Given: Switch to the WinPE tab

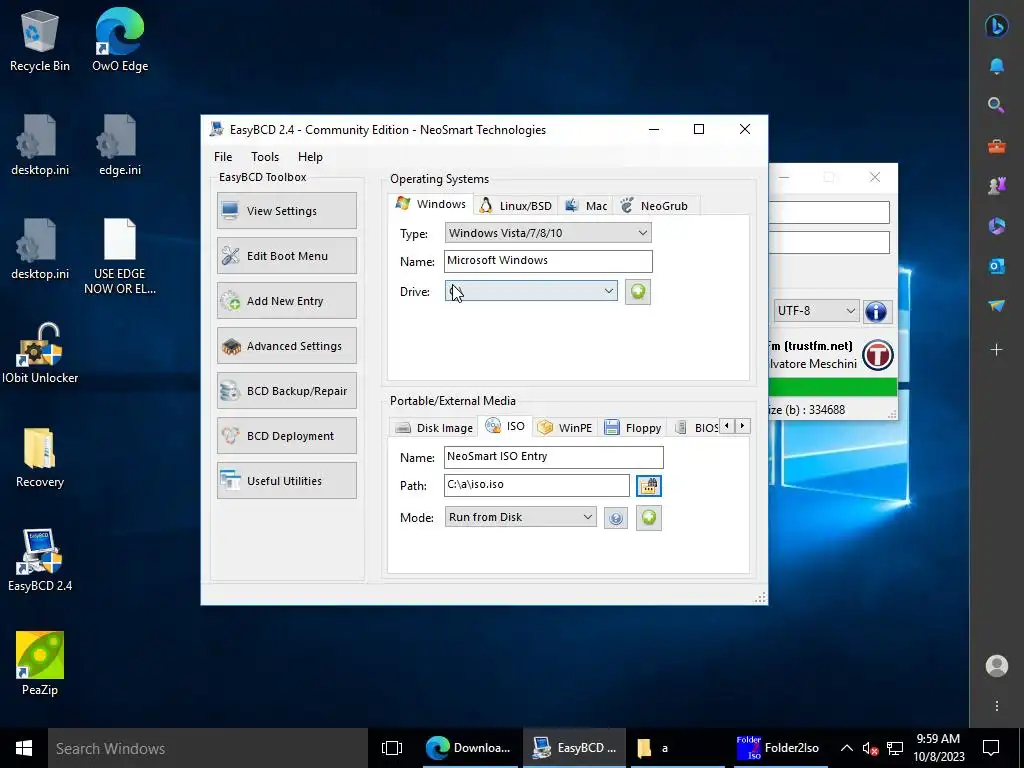Looking at the screenshot, I should [x=566, y=428].
